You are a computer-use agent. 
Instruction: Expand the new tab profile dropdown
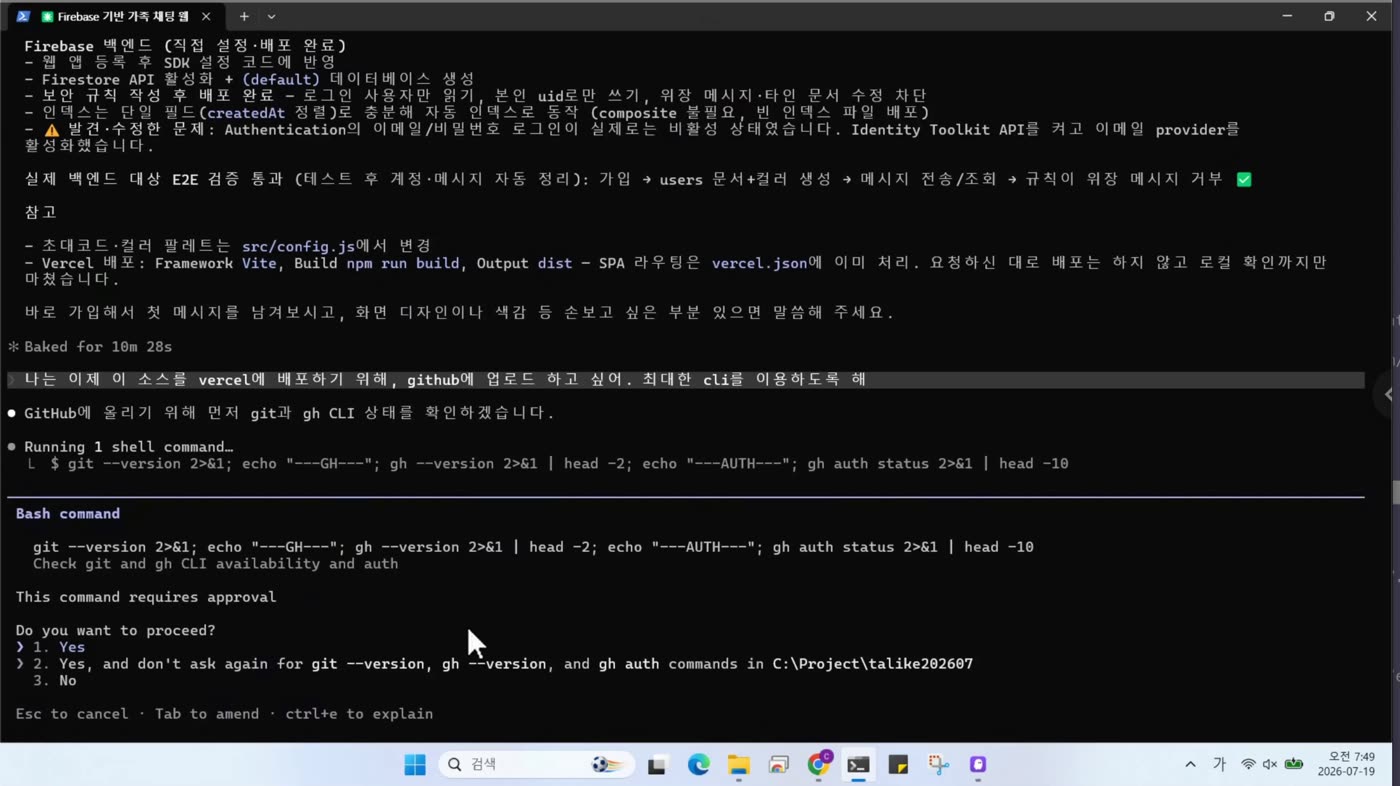coord(271,16)
